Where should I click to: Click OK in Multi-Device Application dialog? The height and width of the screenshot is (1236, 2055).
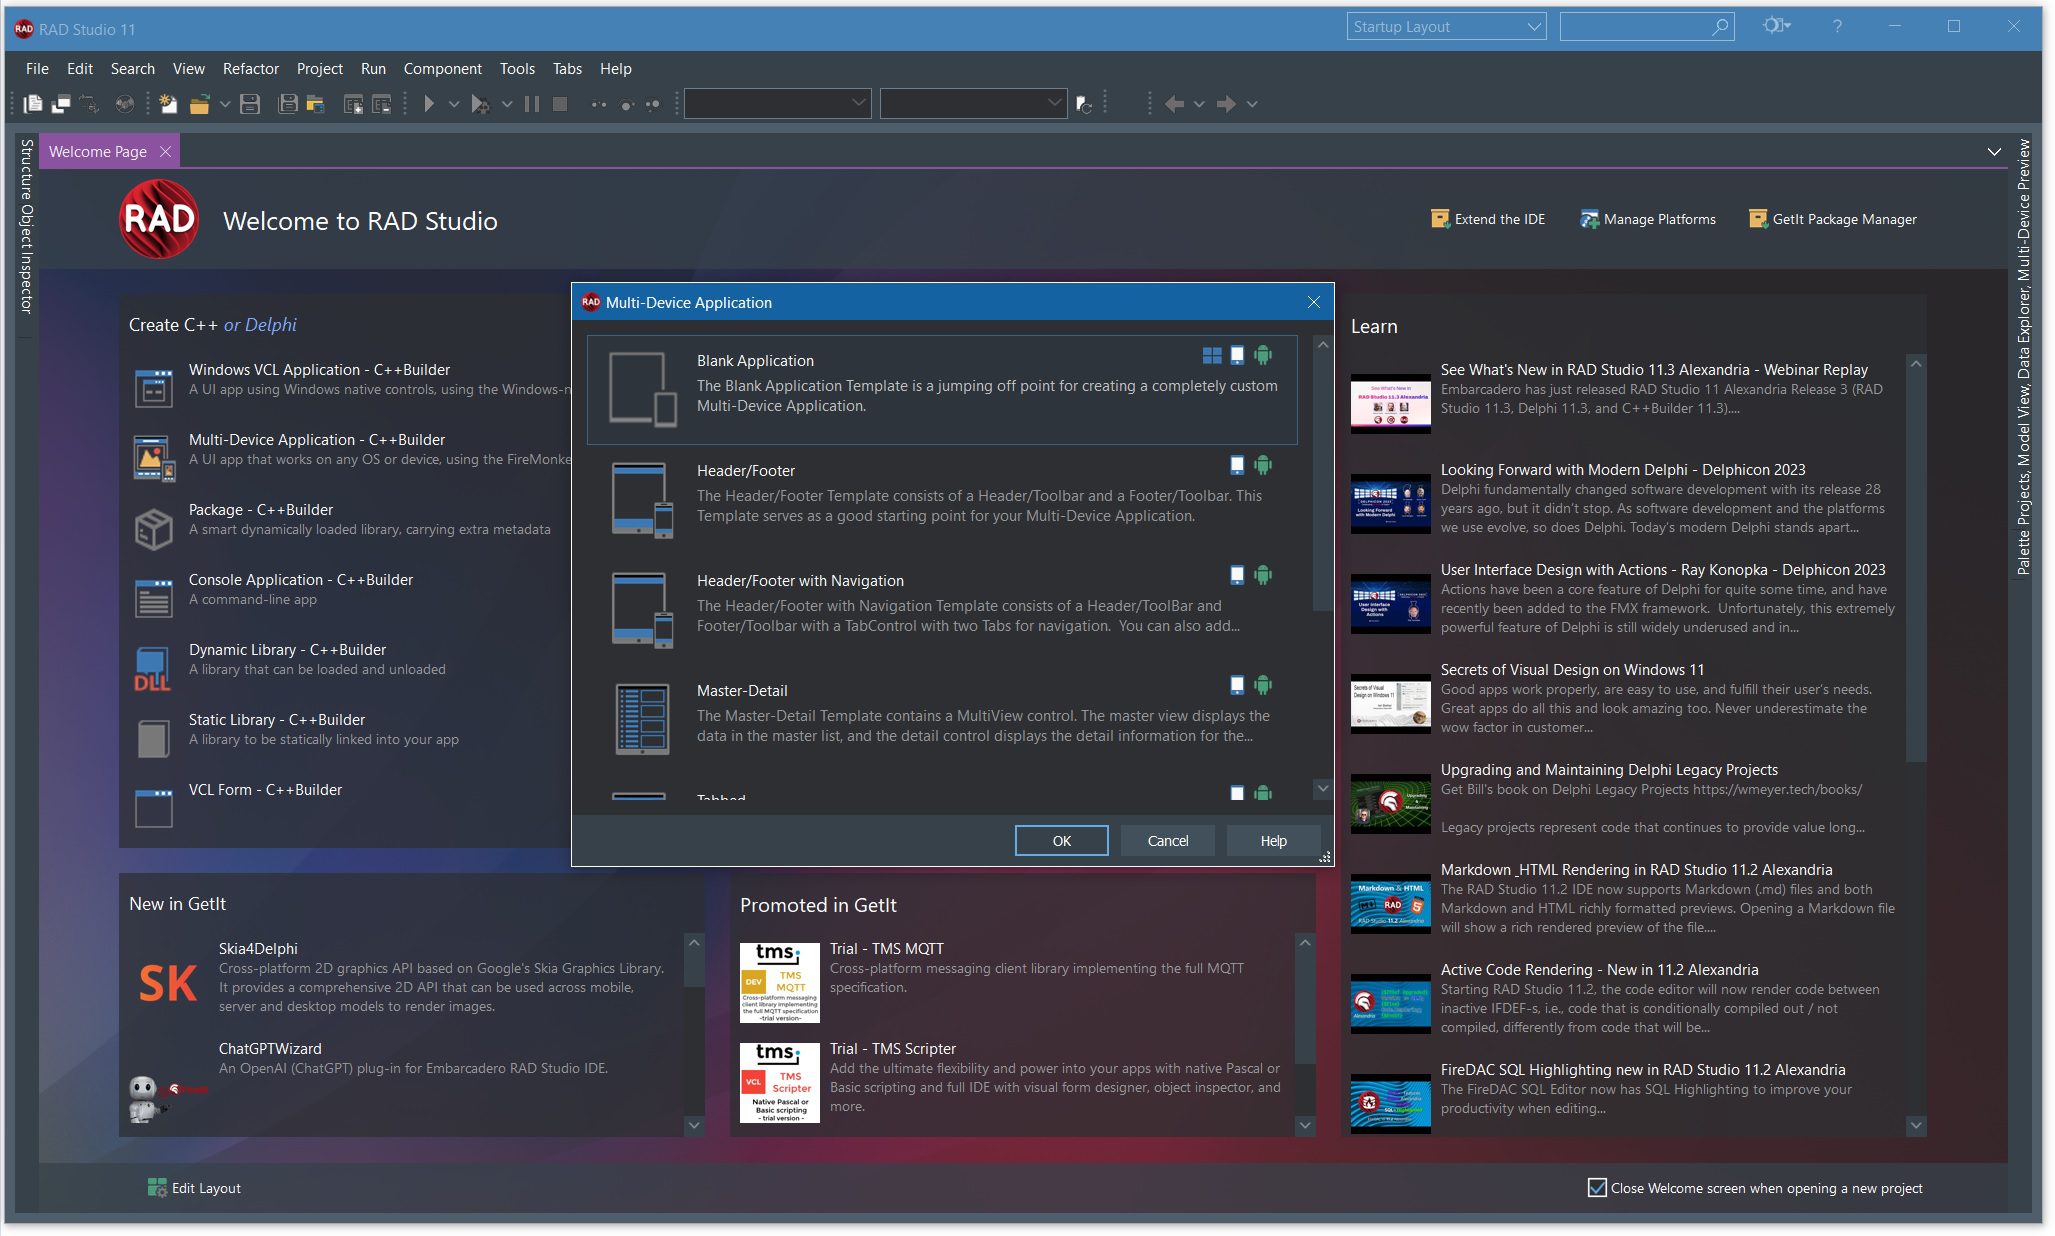click(x=1061, y=841)
